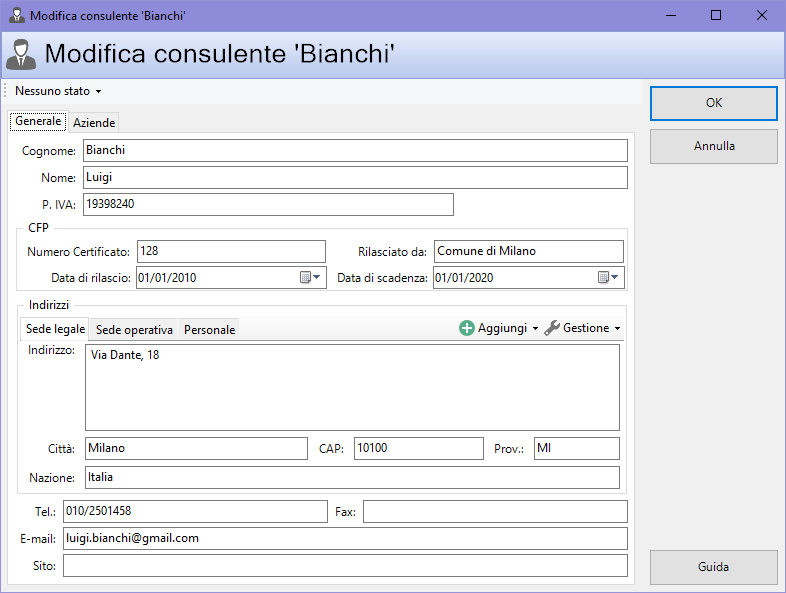Click the empty Fax field
This screenshot has height=593, width=786.
click(494, 512)
